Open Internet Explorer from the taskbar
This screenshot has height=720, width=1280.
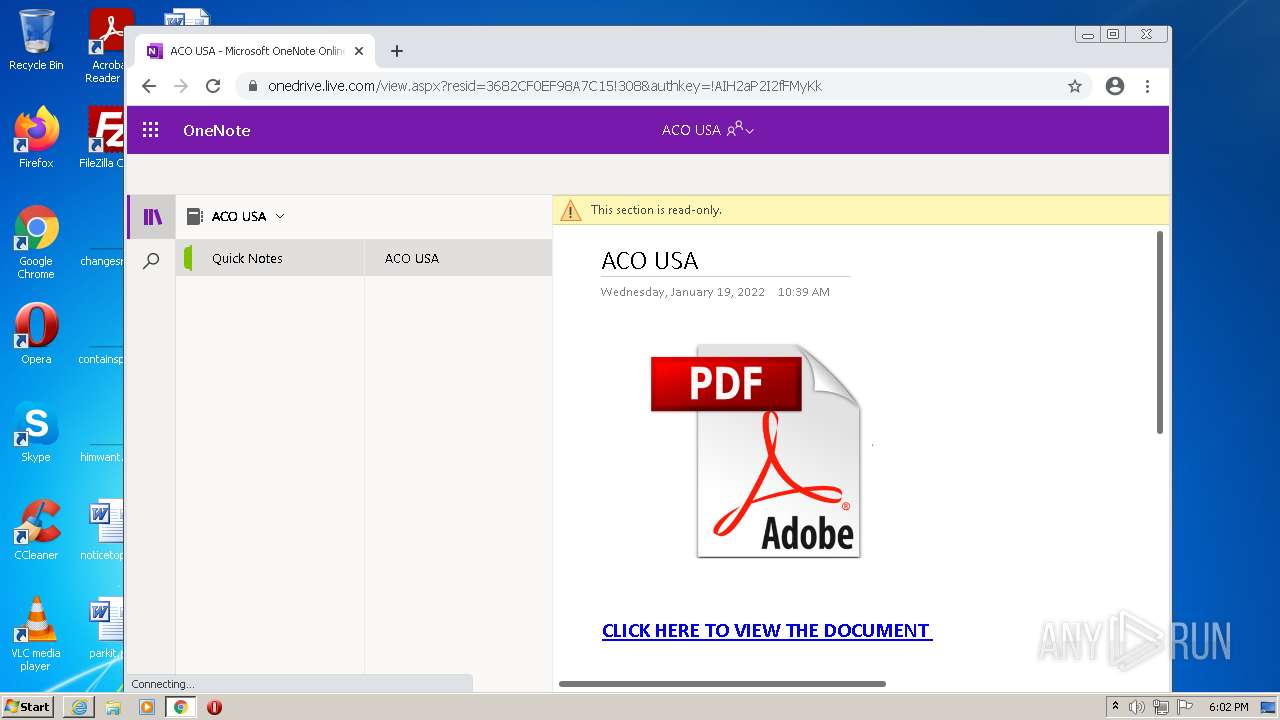click(x=79, y=707)
